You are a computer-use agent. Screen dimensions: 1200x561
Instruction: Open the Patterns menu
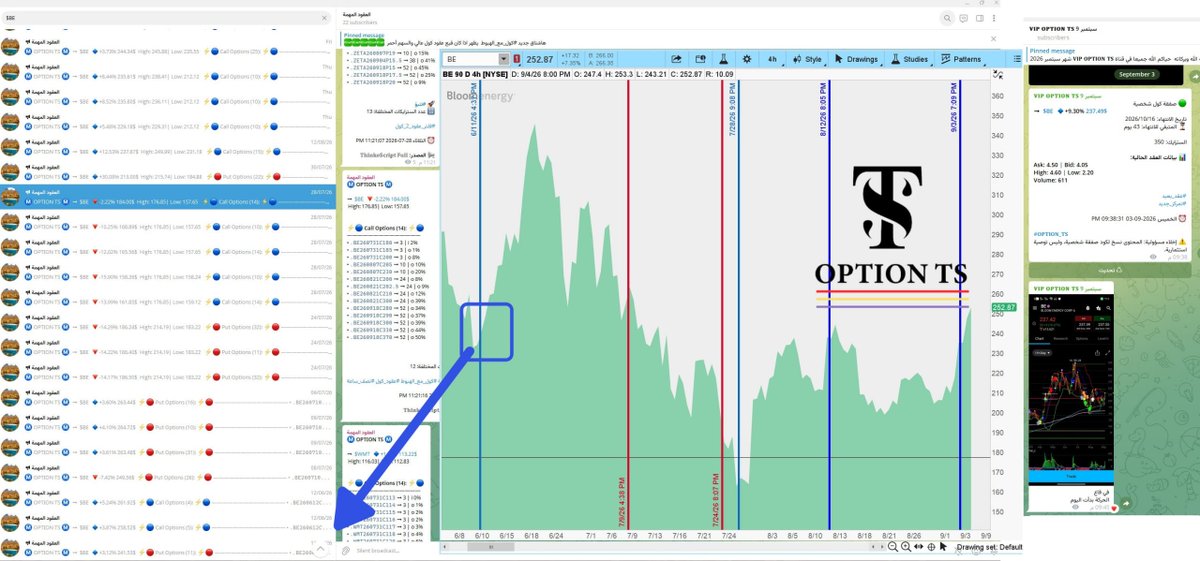(961, 59)
